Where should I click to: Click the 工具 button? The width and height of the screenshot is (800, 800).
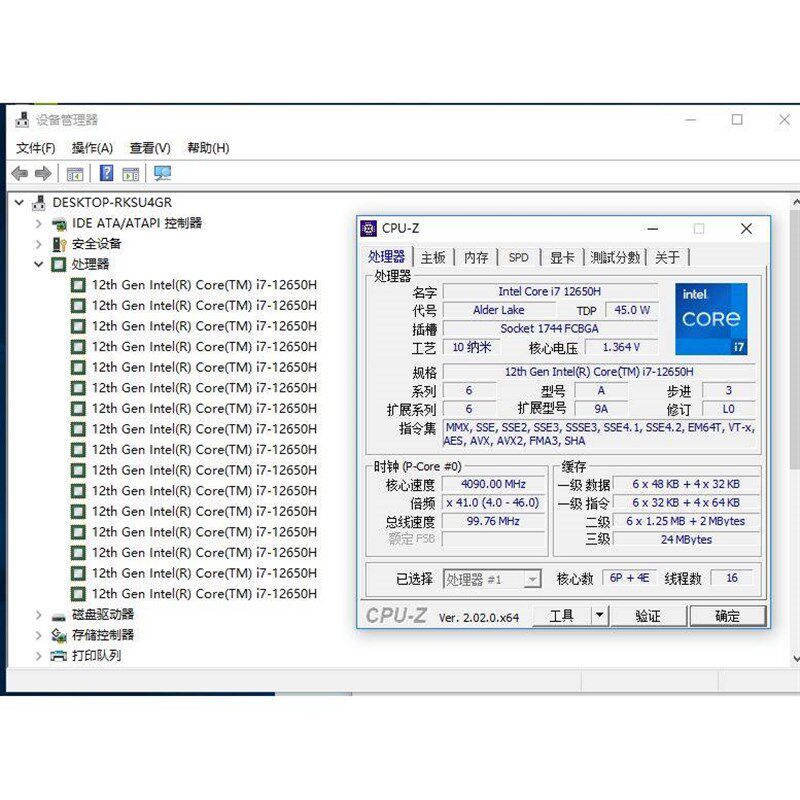pyautogui.click(x=562, y=616)
